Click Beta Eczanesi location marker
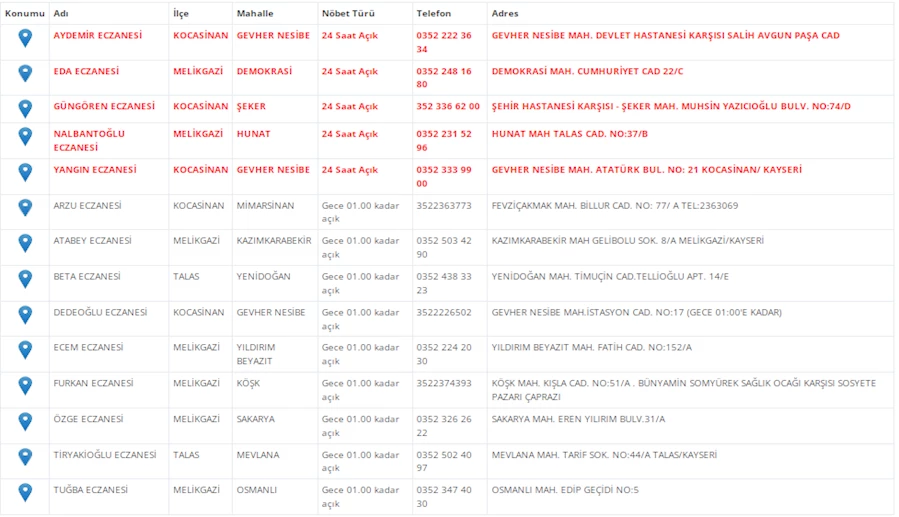 pos(25,279)
